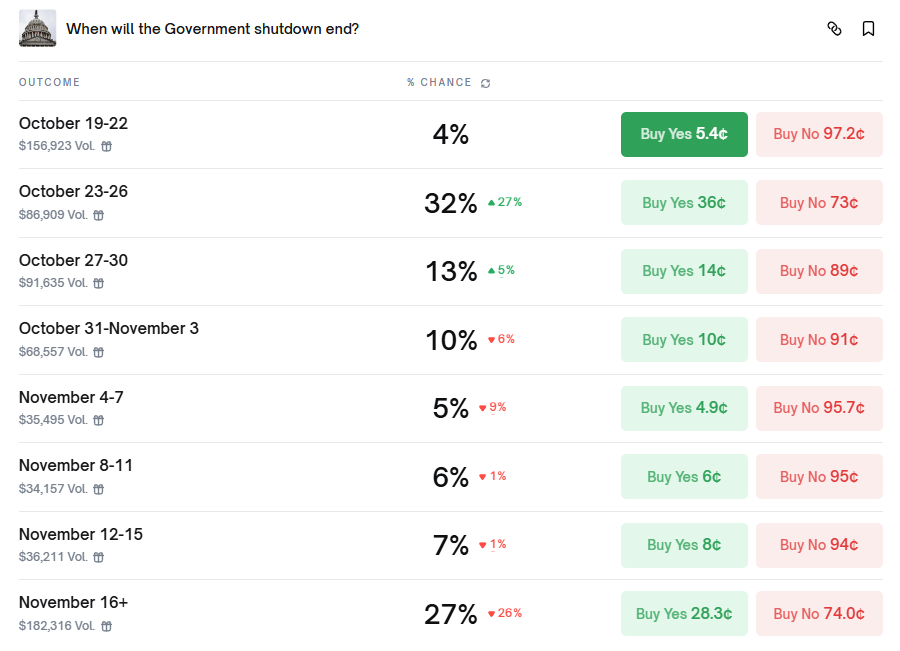Buy No at 73¢ for October 23-26
Image resolution: width=900 pixels, height=651 pixels.
pos(819,203)
